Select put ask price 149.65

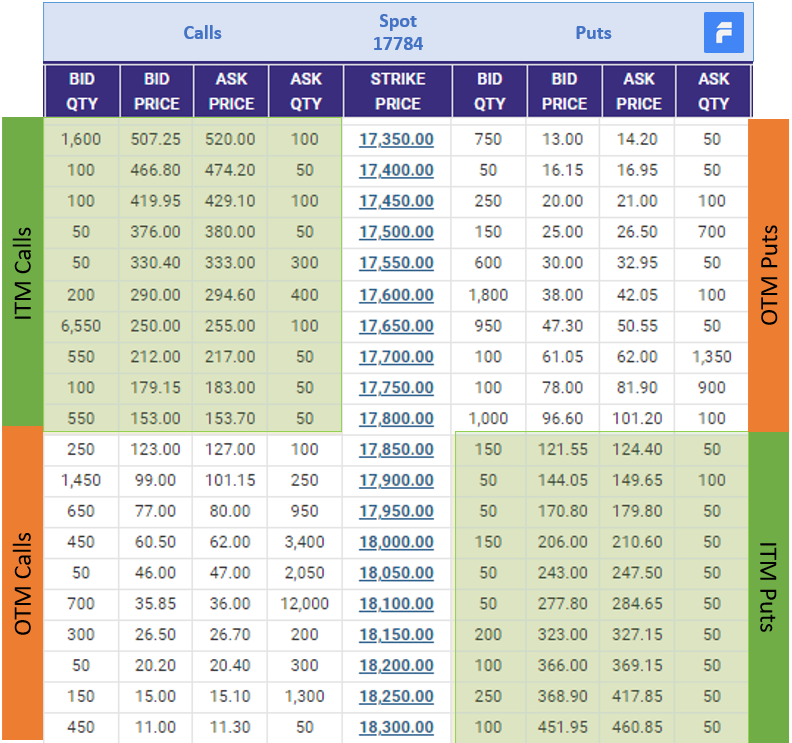coord(637,480)
